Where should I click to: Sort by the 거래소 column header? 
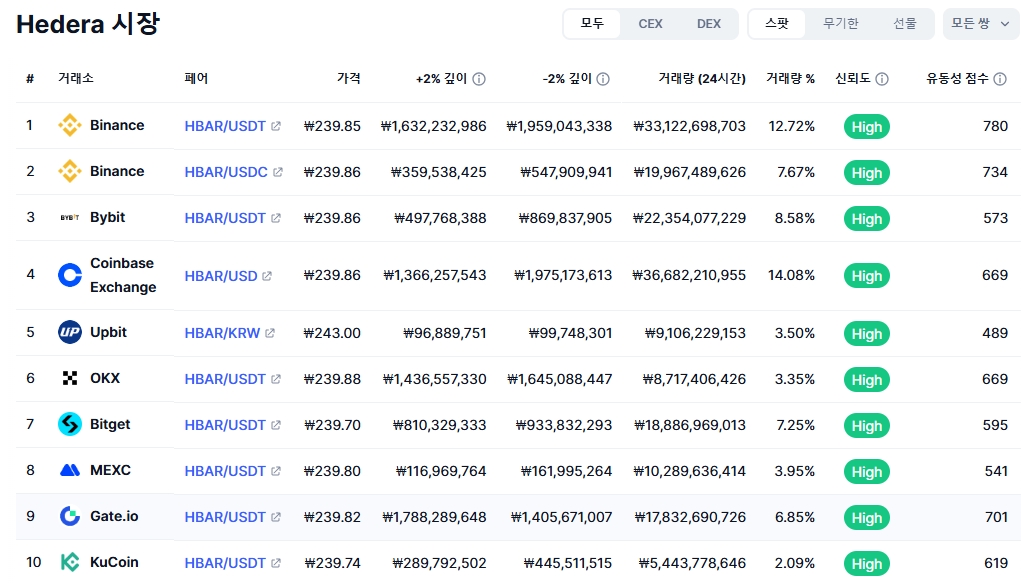coord(76,78)
